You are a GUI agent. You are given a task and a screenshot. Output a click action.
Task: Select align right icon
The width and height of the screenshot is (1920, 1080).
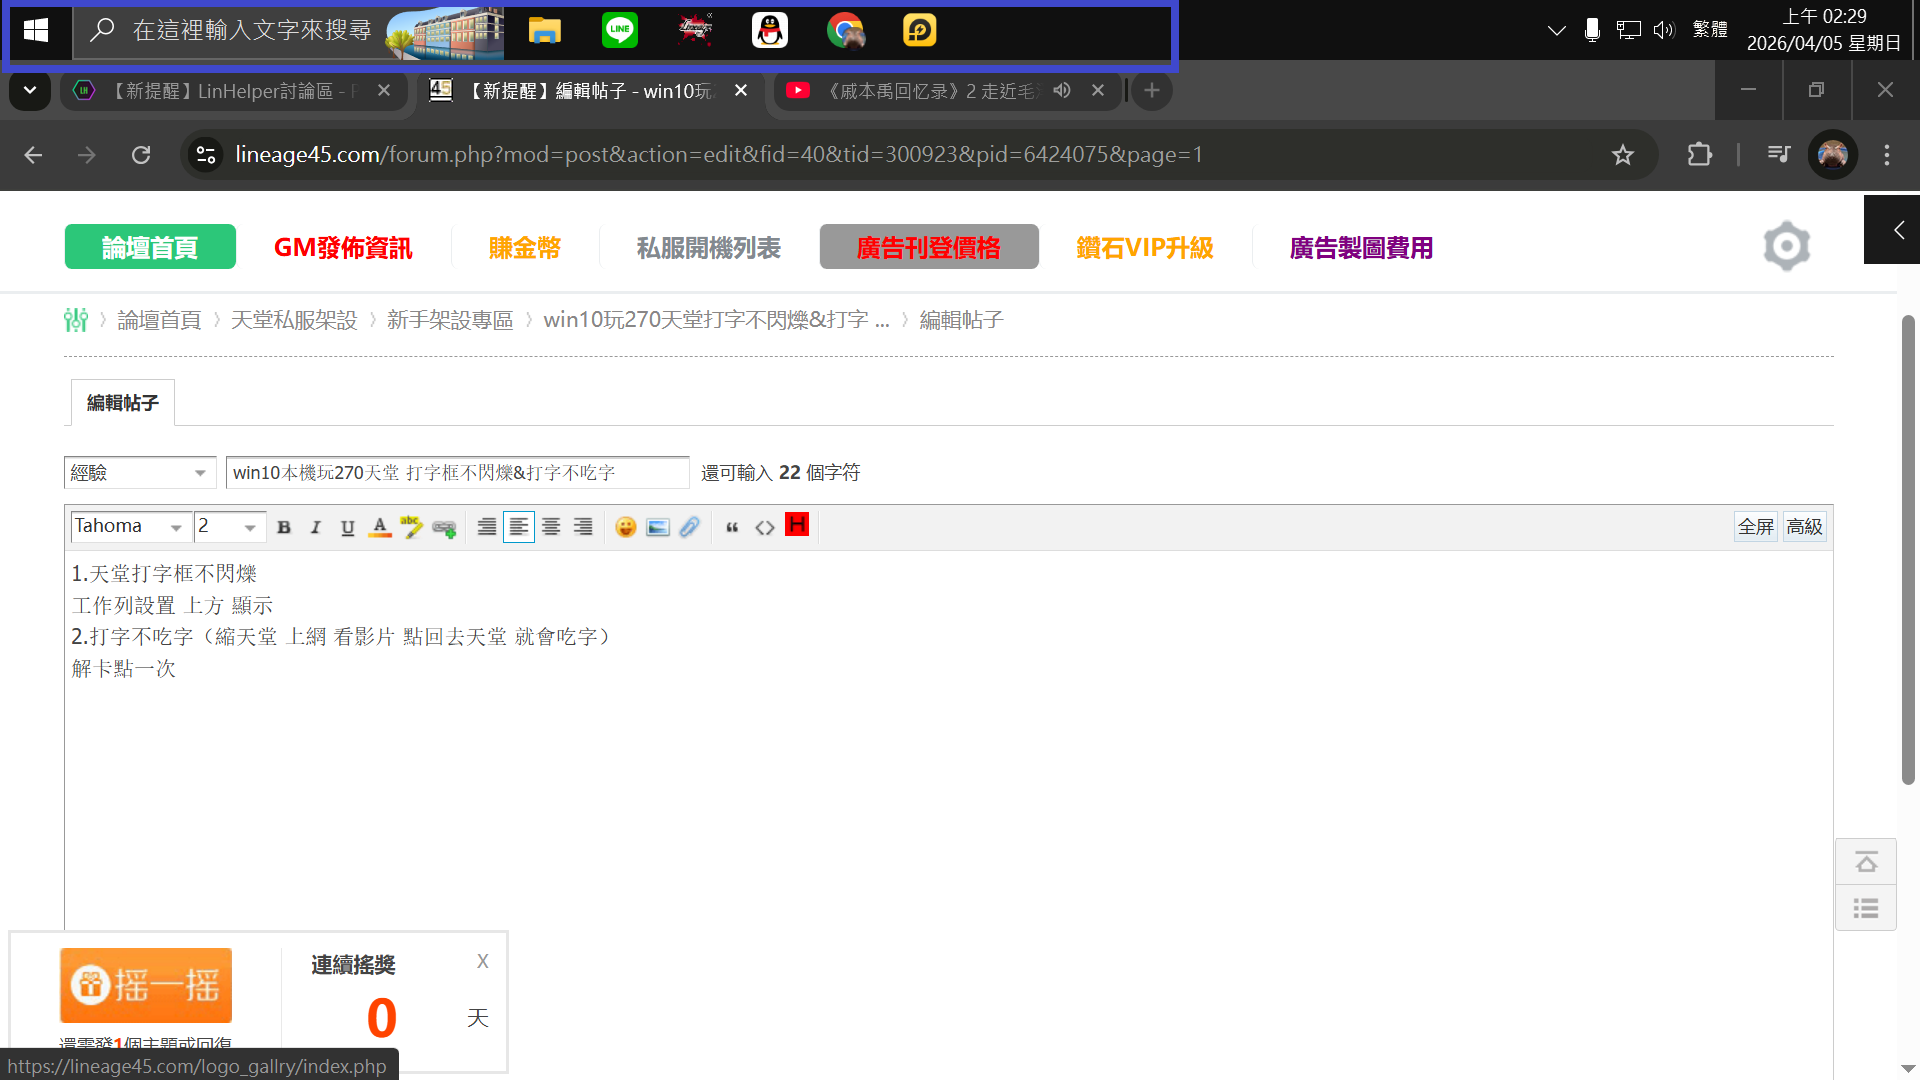tap(583, 527)
